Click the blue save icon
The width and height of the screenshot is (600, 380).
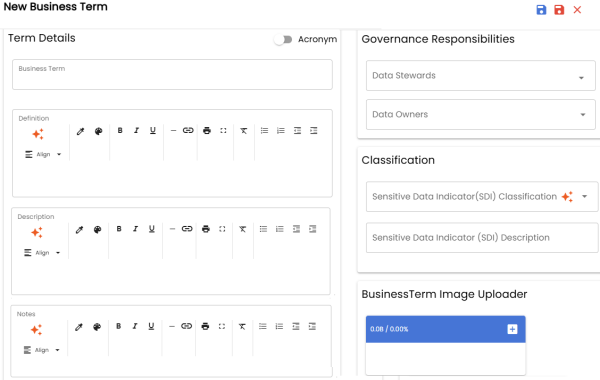[x=541, y=10]
